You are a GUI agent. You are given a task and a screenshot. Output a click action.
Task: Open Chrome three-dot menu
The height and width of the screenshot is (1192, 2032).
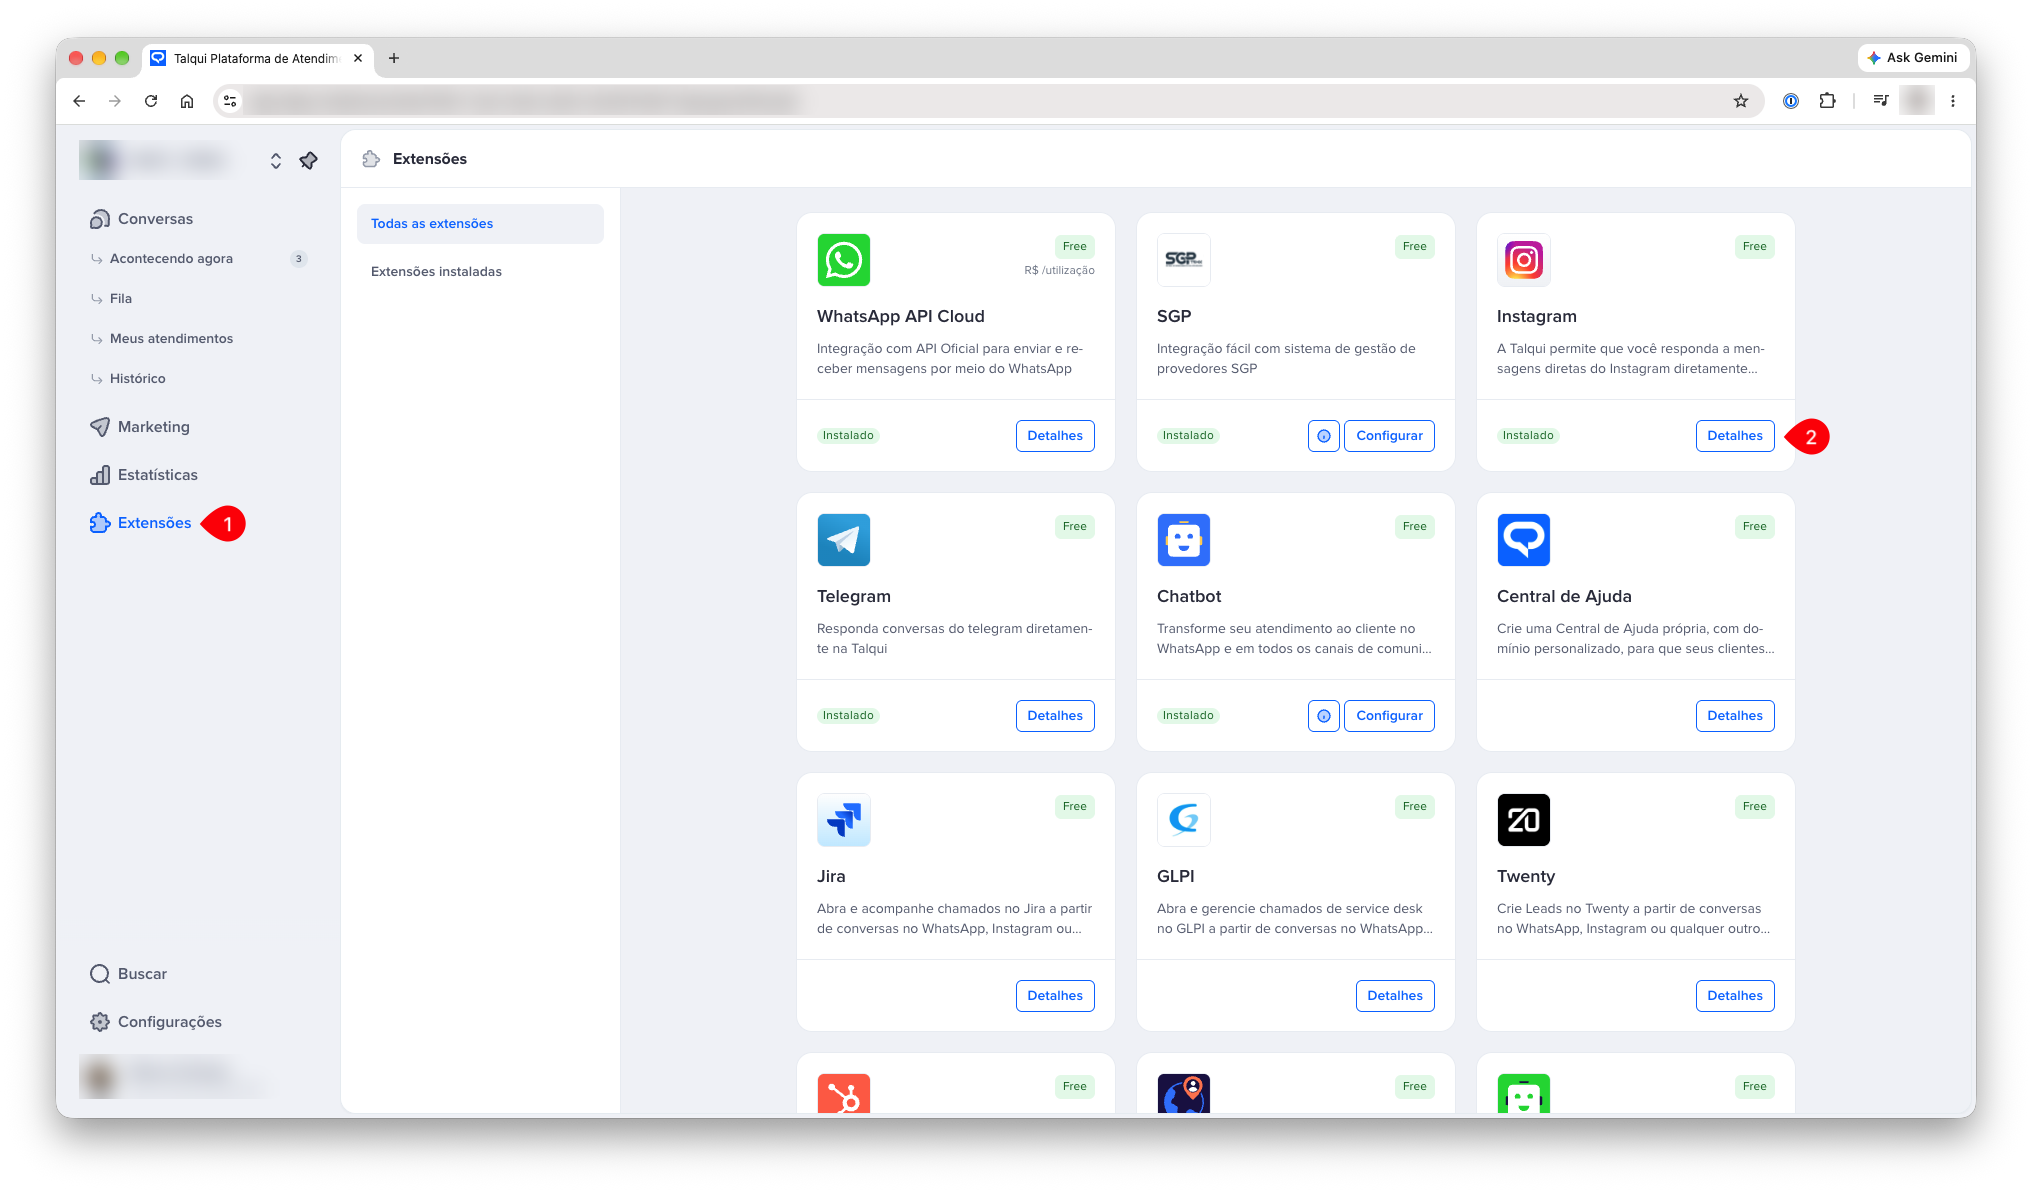click(1952, 101)
